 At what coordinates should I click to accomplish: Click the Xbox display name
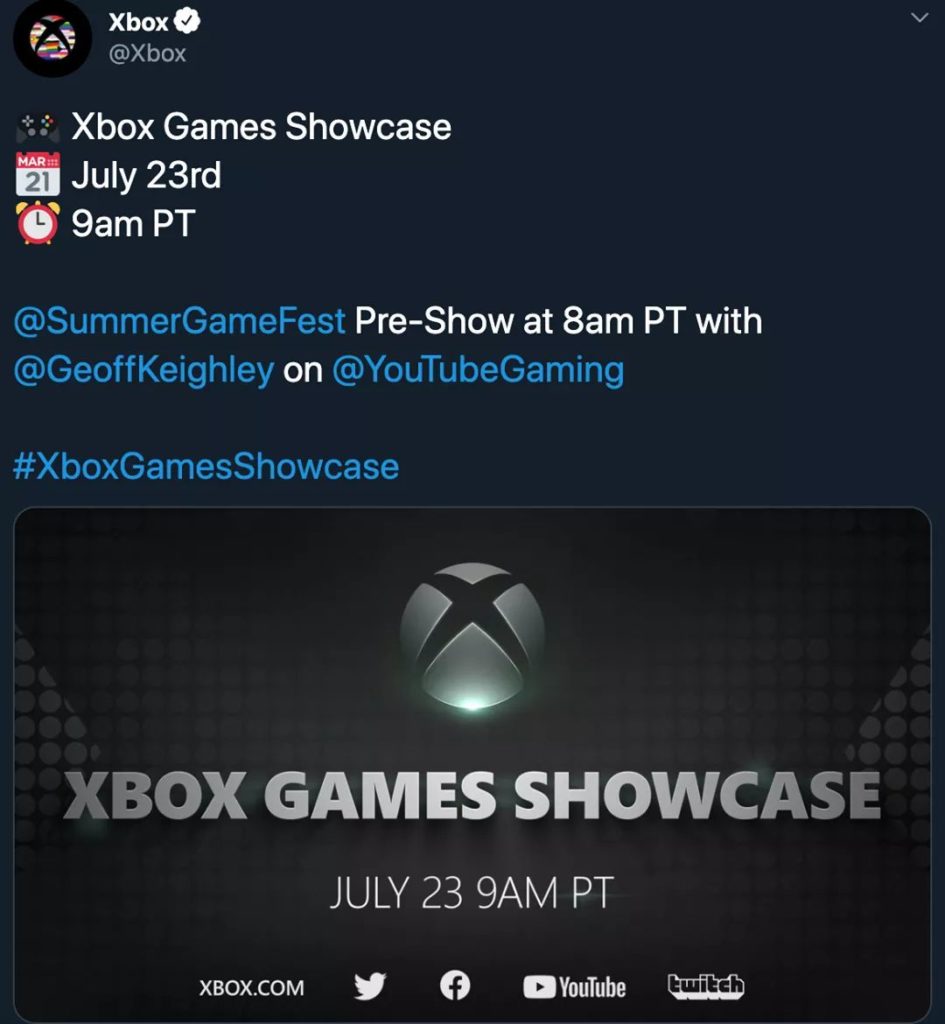(x=138, y=22)
